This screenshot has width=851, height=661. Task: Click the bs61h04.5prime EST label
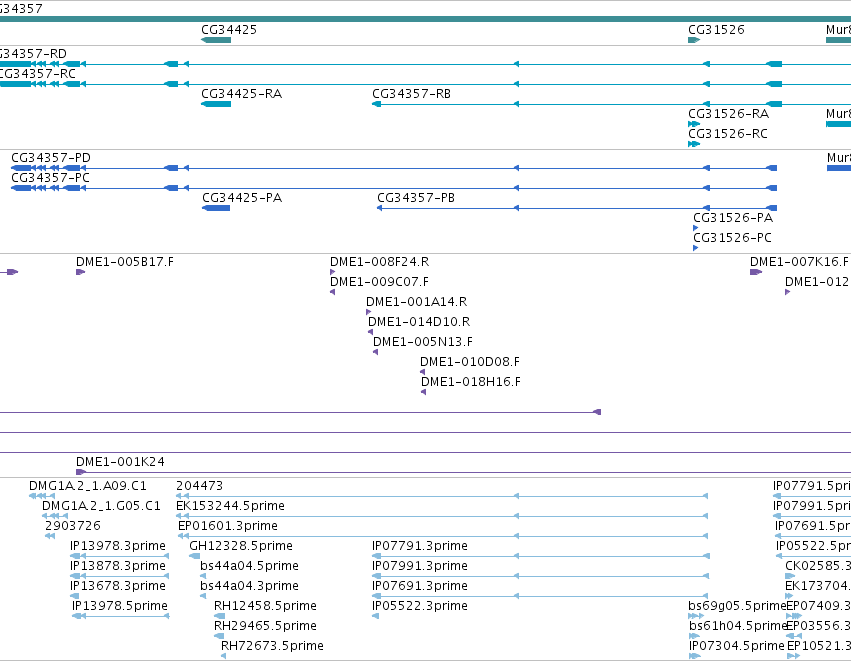click(738, 627)
